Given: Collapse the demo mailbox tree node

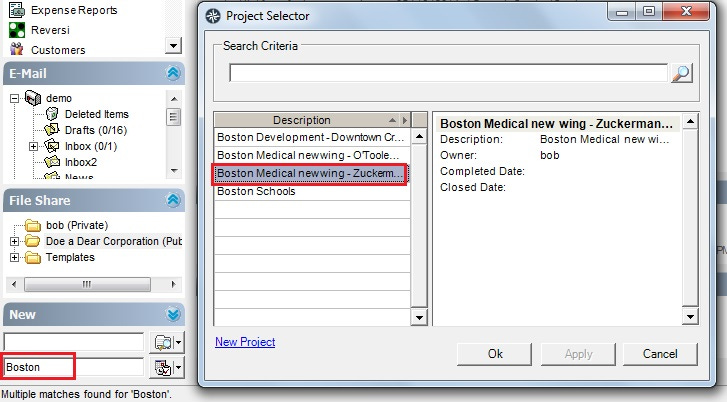Looking at the screenshot, I should click(x=14, y=98).
